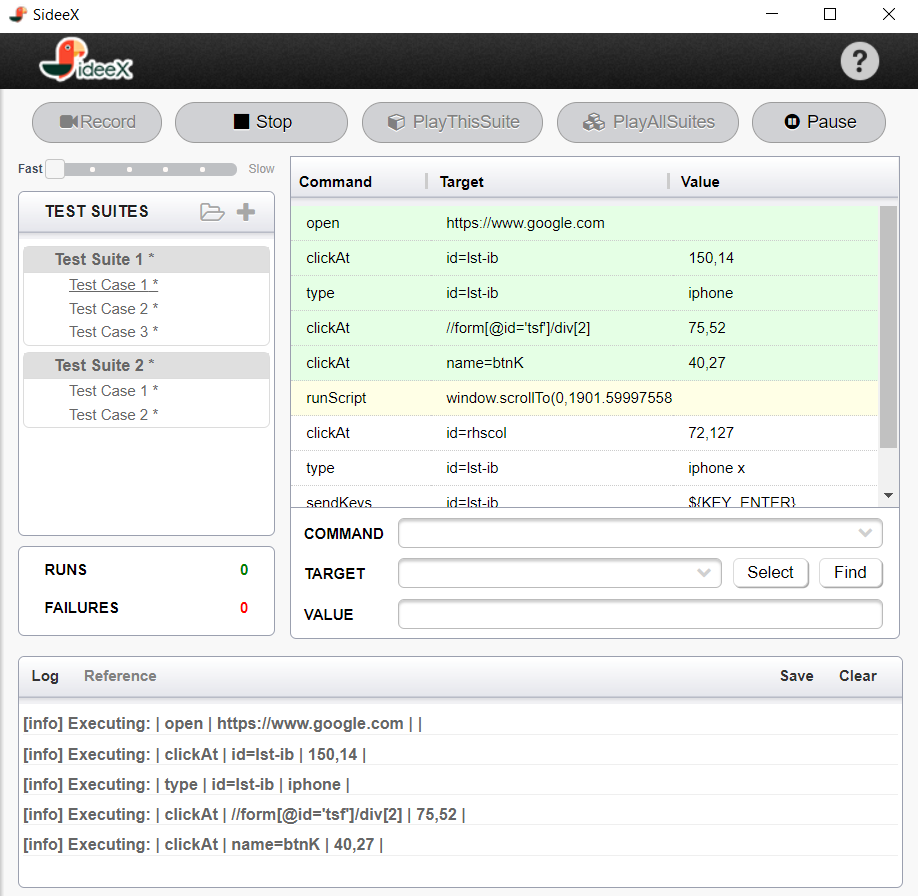Screen dimensions: 918x896
Task: Expand the TARGET dropdown arrow
Action: coord(704,573)
